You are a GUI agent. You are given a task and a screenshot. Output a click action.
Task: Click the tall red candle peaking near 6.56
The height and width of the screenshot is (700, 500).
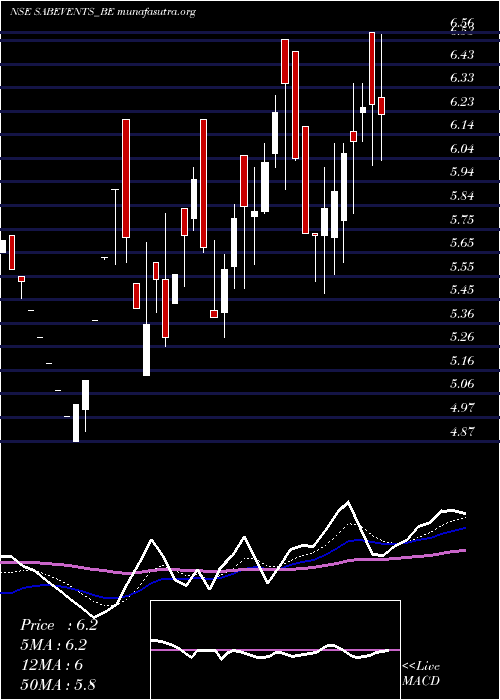(x=371, y=68)
